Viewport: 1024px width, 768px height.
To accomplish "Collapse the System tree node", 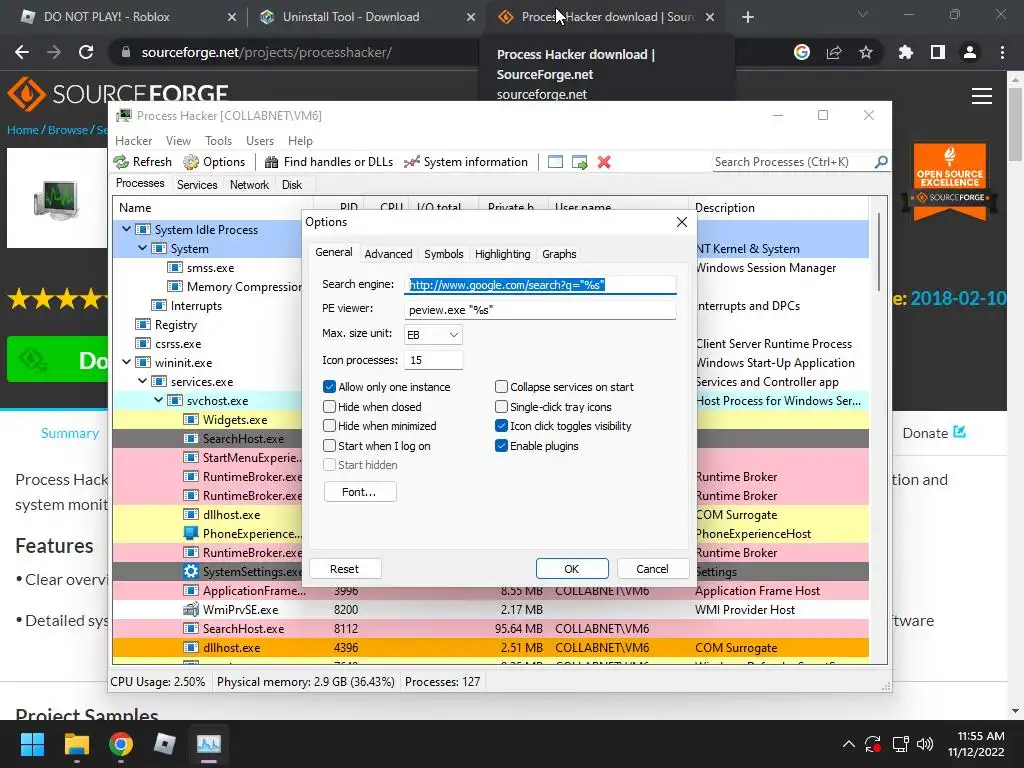I will click(142, 248).
